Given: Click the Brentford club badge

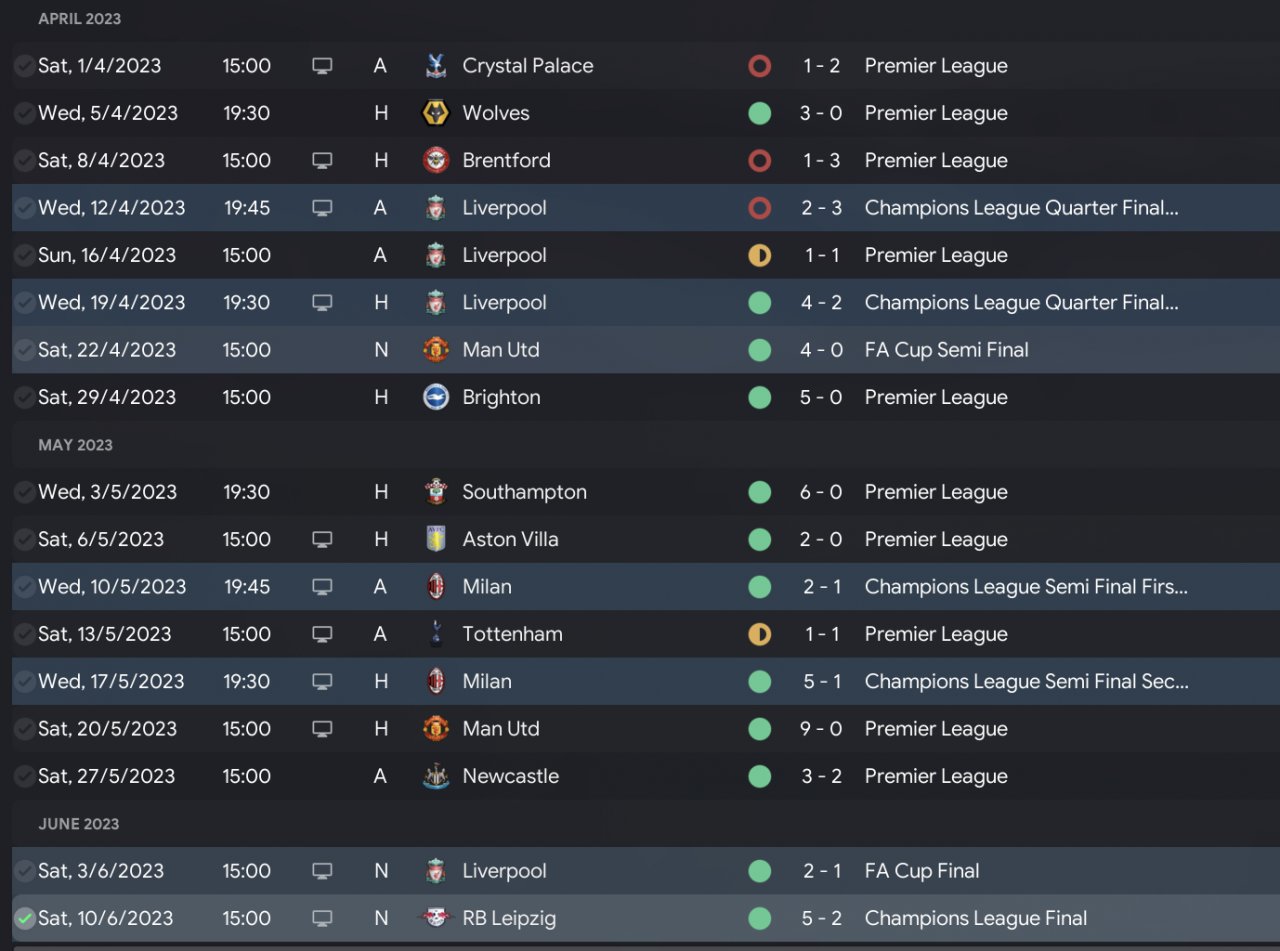Looking at the screenshot, I should point(436,160).
